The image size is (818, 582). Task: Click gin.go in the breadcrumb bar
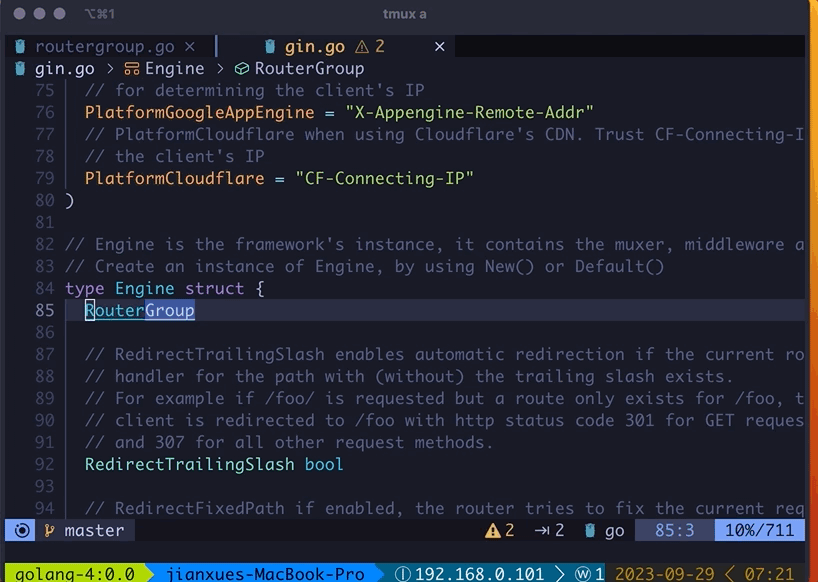65,69
